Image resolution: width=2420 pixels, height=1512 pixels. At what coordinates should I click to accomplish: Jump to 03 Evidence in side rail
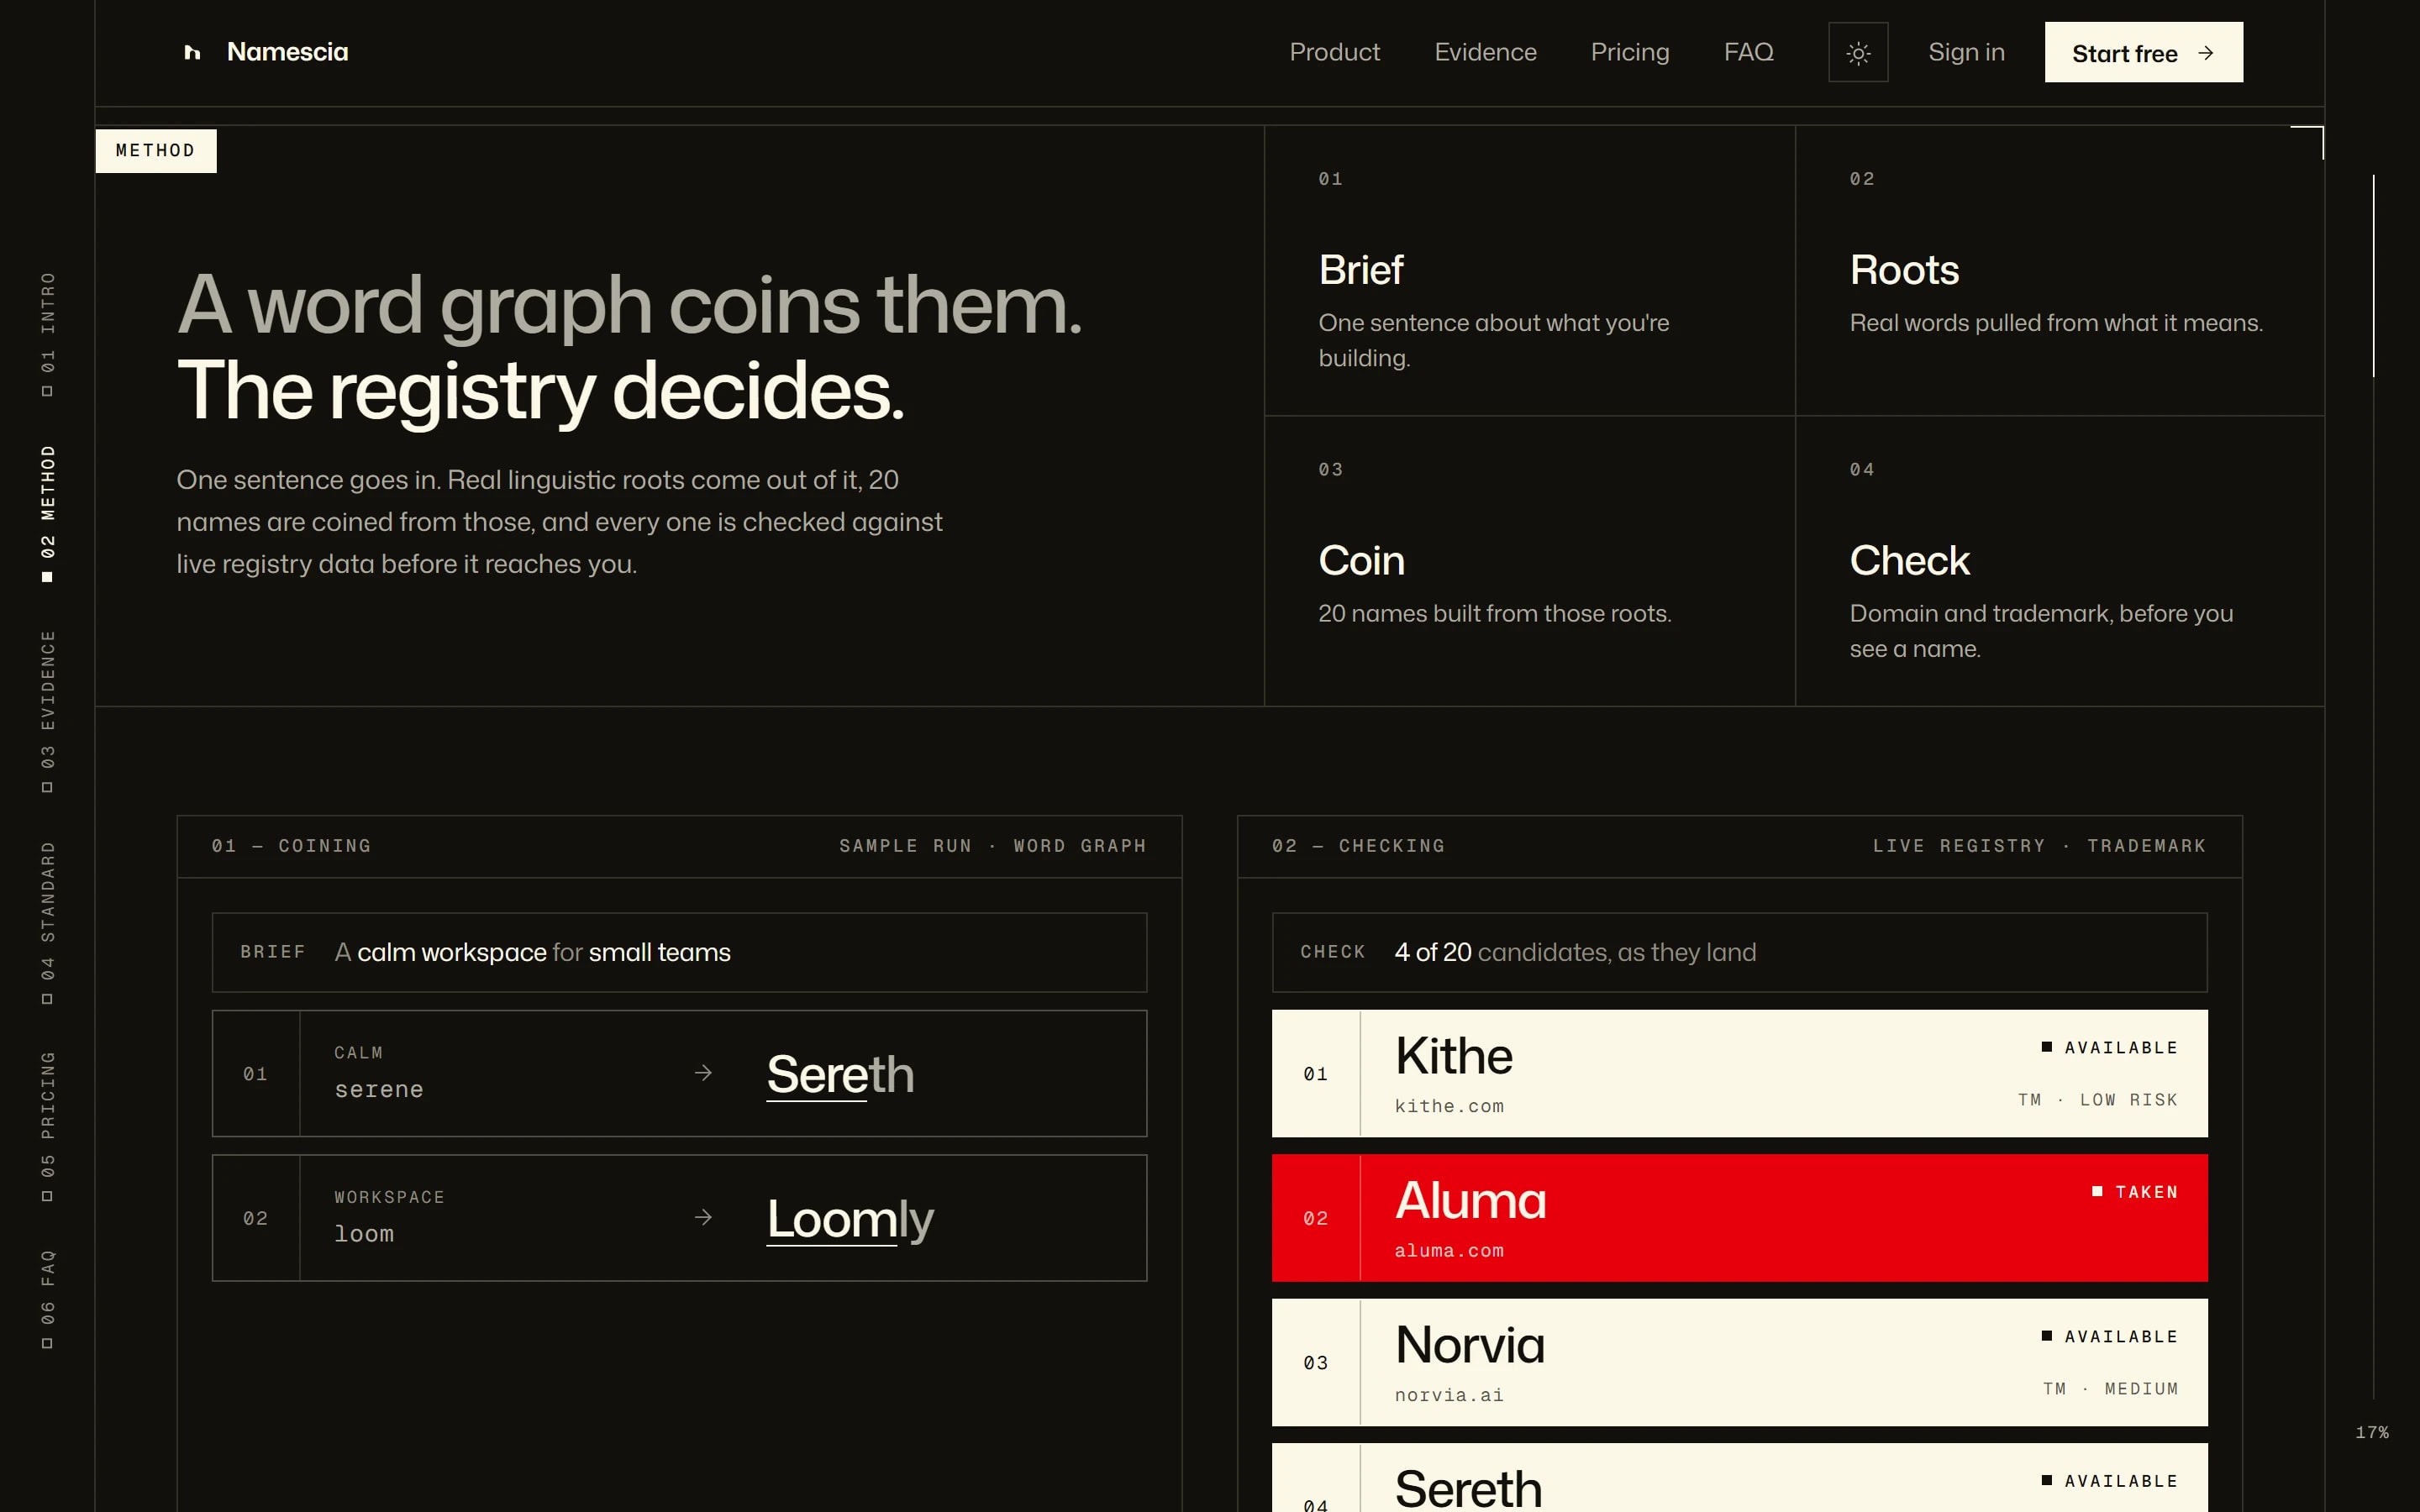coord(47,711)
